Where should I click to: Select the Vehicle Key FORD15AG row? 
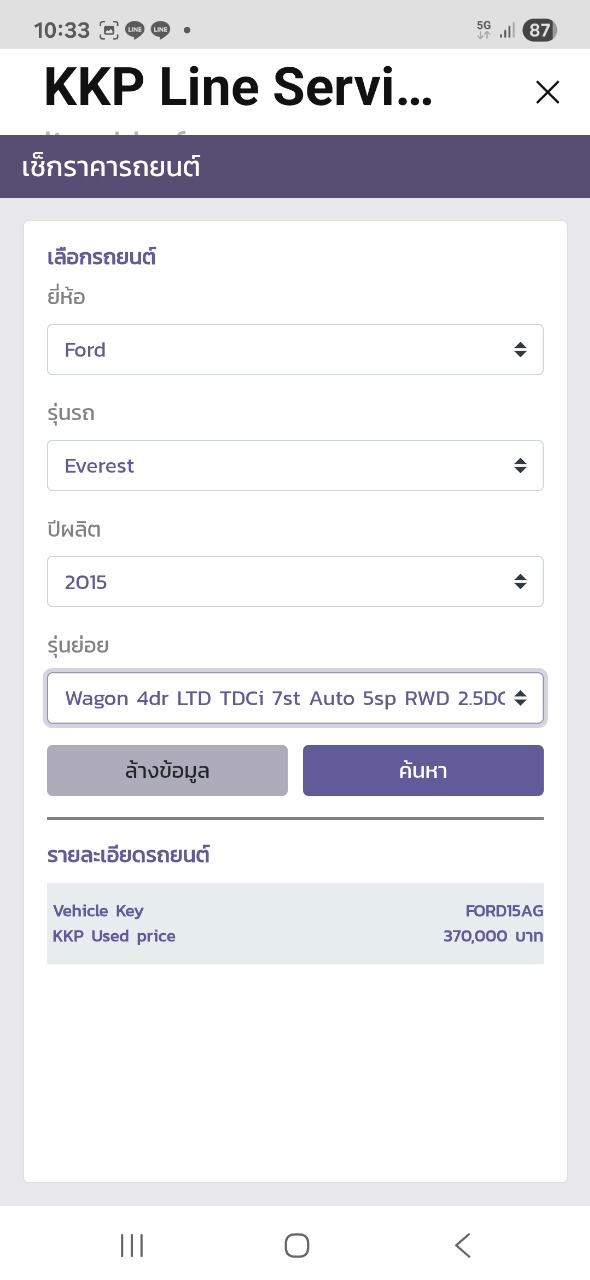click(x=295, y=911)
